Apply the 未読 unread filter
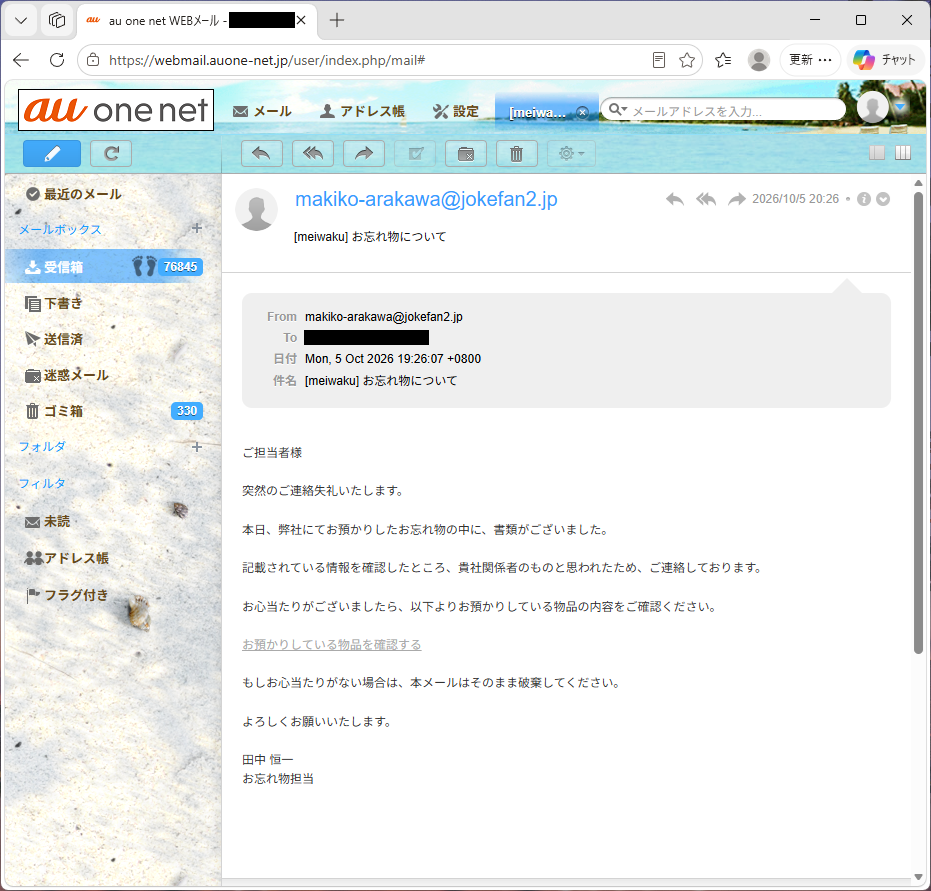931x891 pixels. (x=48, y=521)
